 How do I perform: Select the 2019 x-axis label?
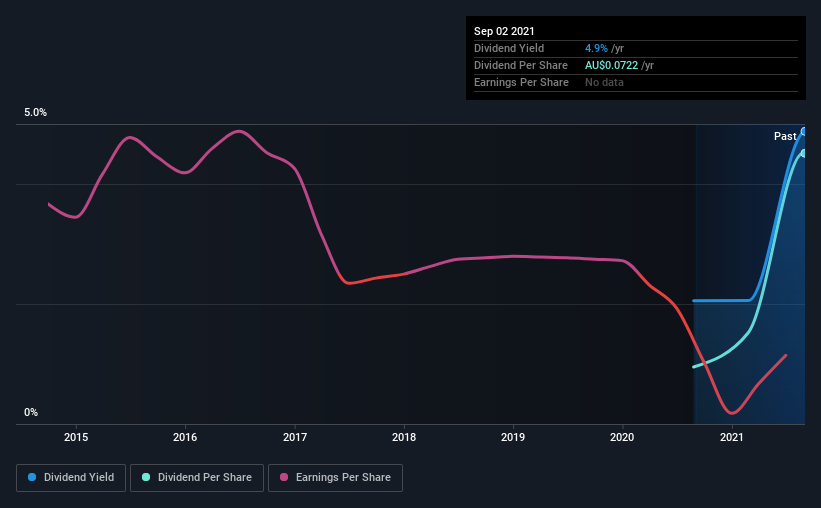tap(513, 437)
